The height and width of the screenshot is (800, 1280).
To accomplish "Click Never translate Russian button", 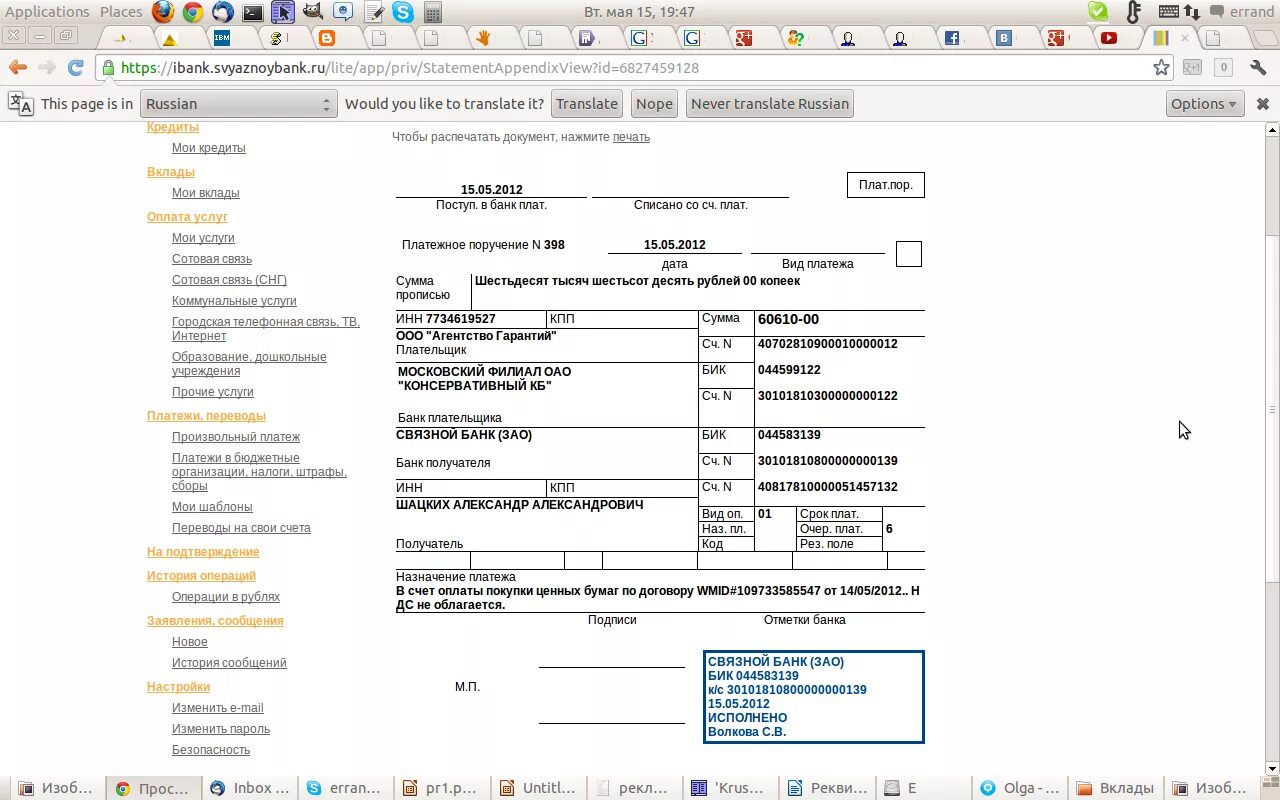I will (770, 104).
